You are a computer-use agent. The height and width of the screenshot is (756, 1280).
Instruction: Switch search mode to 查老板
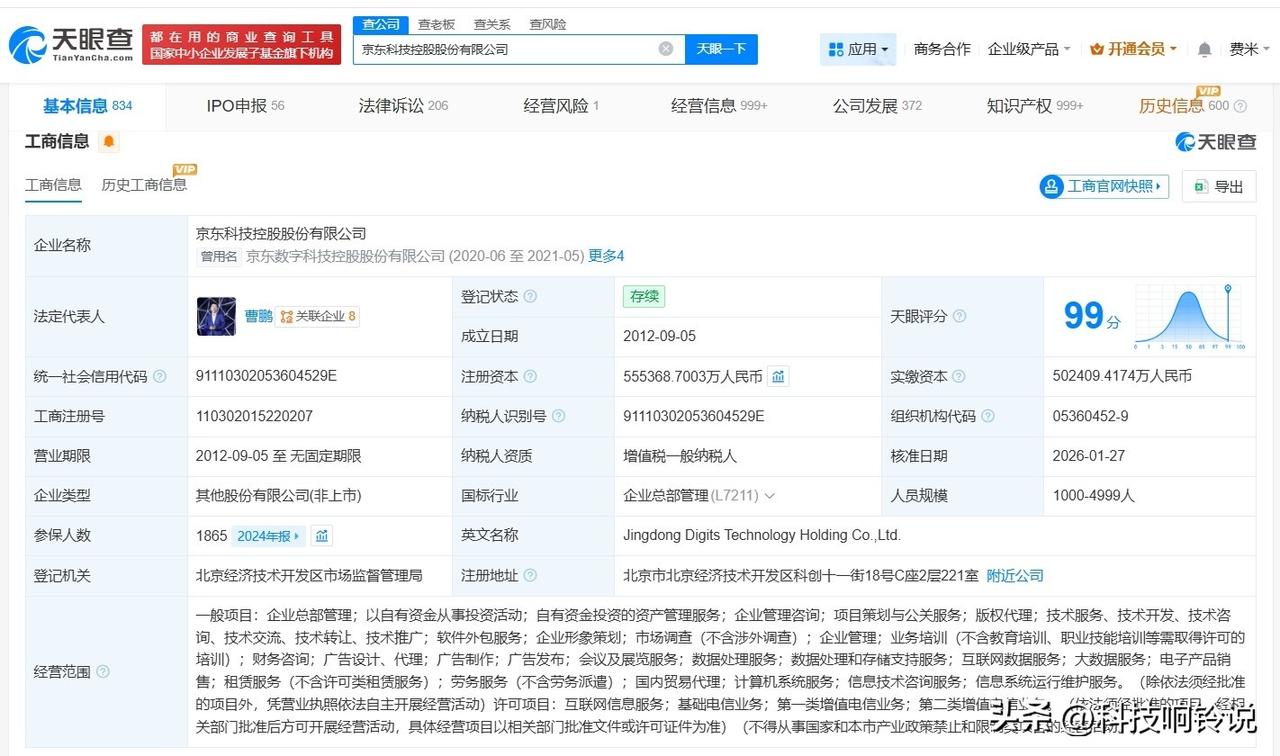pyautogui.click(x=436, y=24)
